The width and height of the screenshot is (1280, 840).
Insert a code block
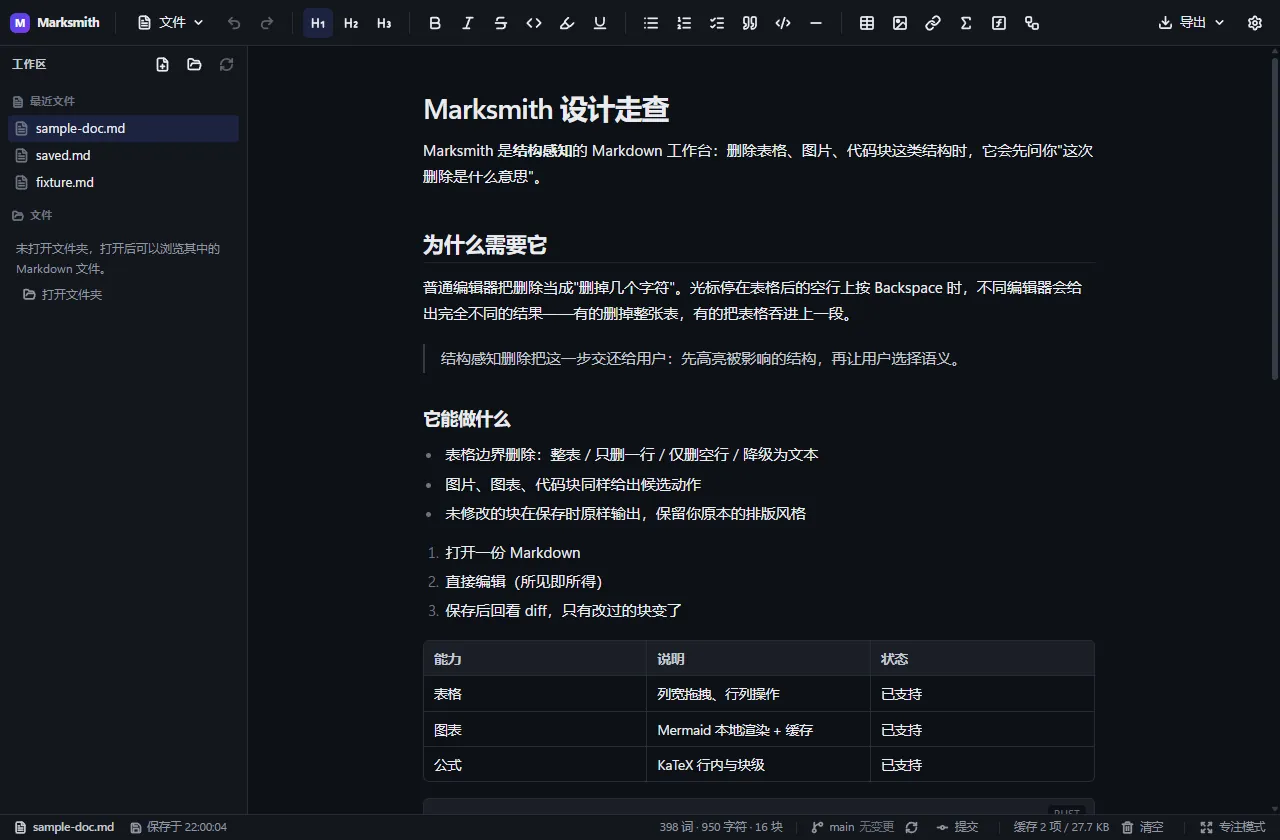point(783,23)
